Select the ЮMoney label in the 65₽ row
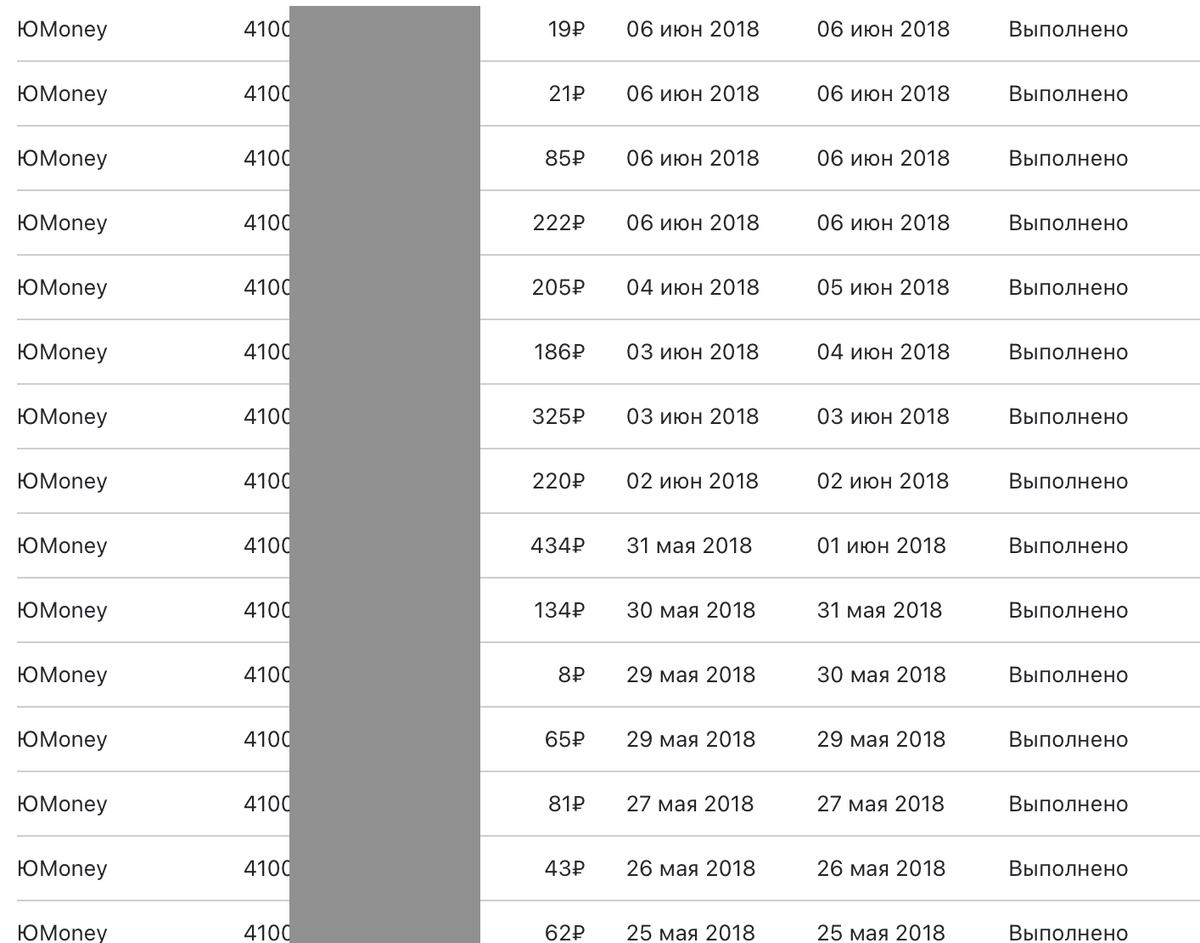The image size is (1200, 943). (x=62, y=740)
